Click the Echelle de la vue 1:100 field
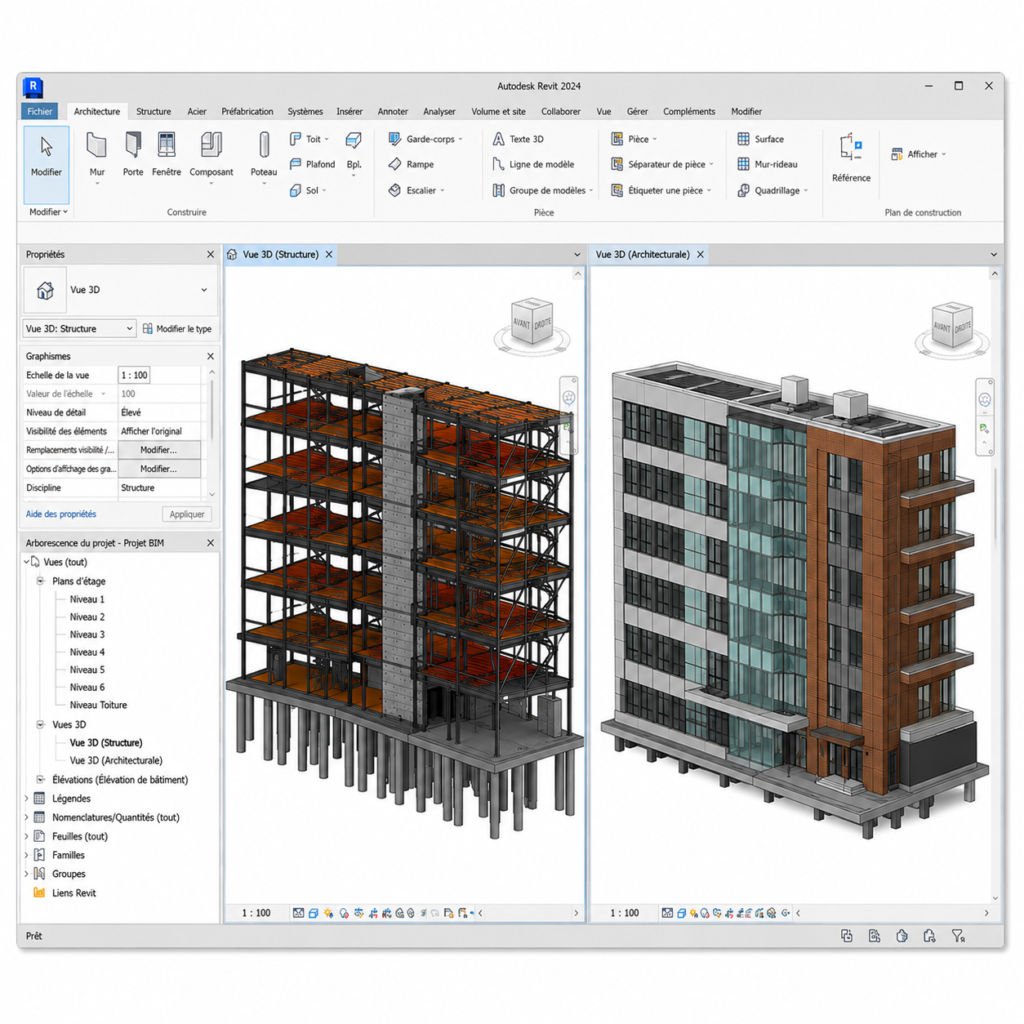 (x=135, y=375)
